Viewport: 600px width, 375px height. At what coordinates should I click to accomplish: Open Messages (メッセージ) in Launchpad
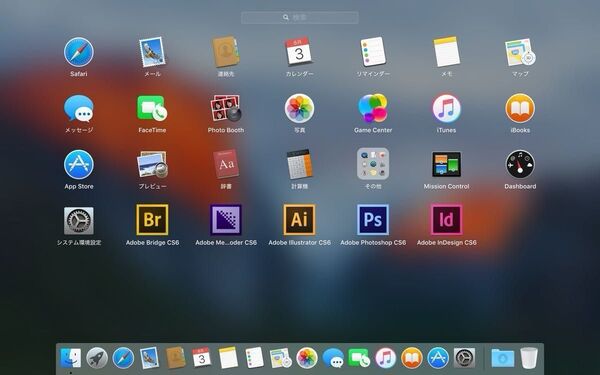tap(78, 108)
